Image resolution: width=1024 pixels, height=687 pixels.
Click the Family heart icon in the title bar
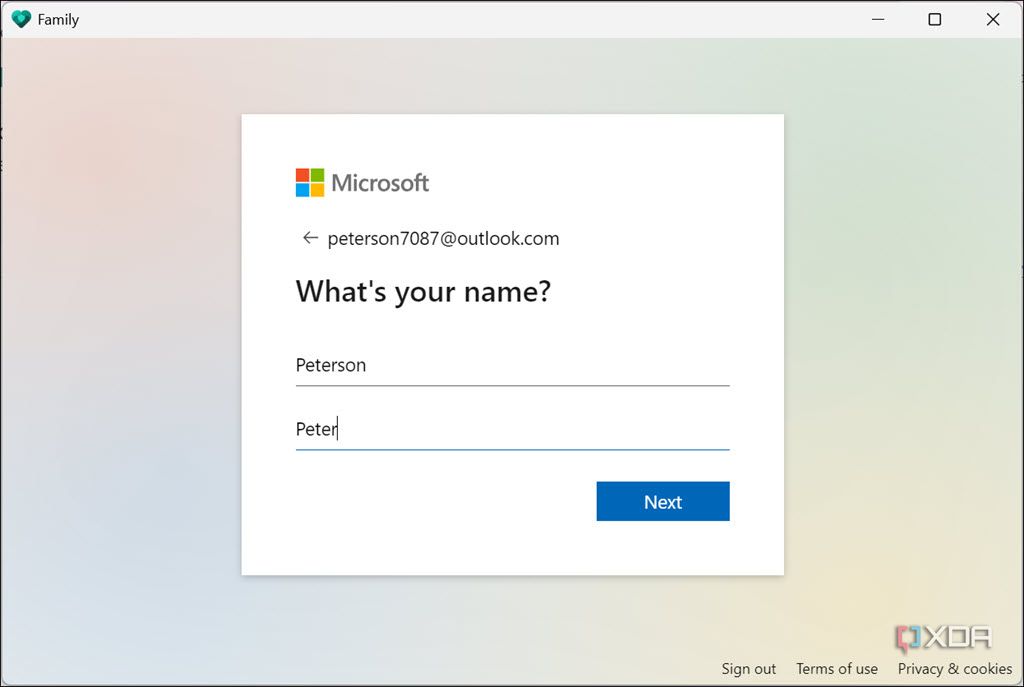click(20, 18)
